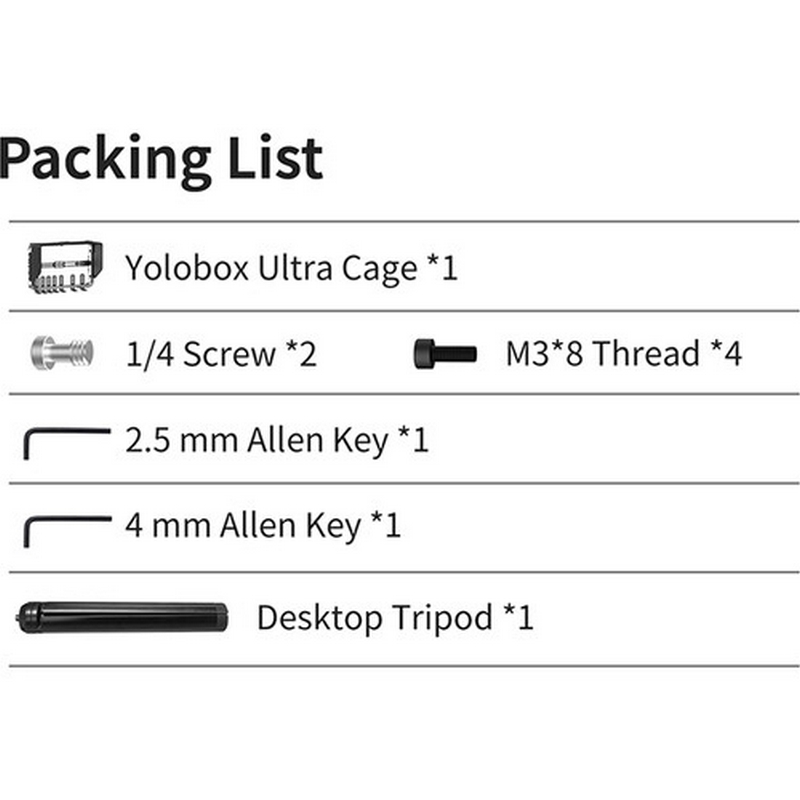
Task: Select the black desktop tripod image
Action: coord(123,616)
